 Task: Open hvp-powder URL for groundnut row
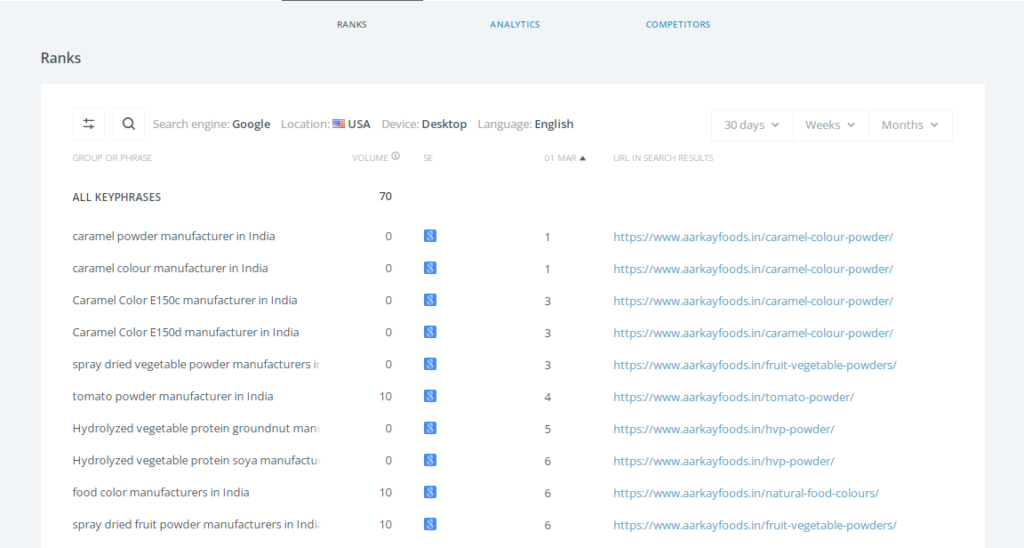724,429
